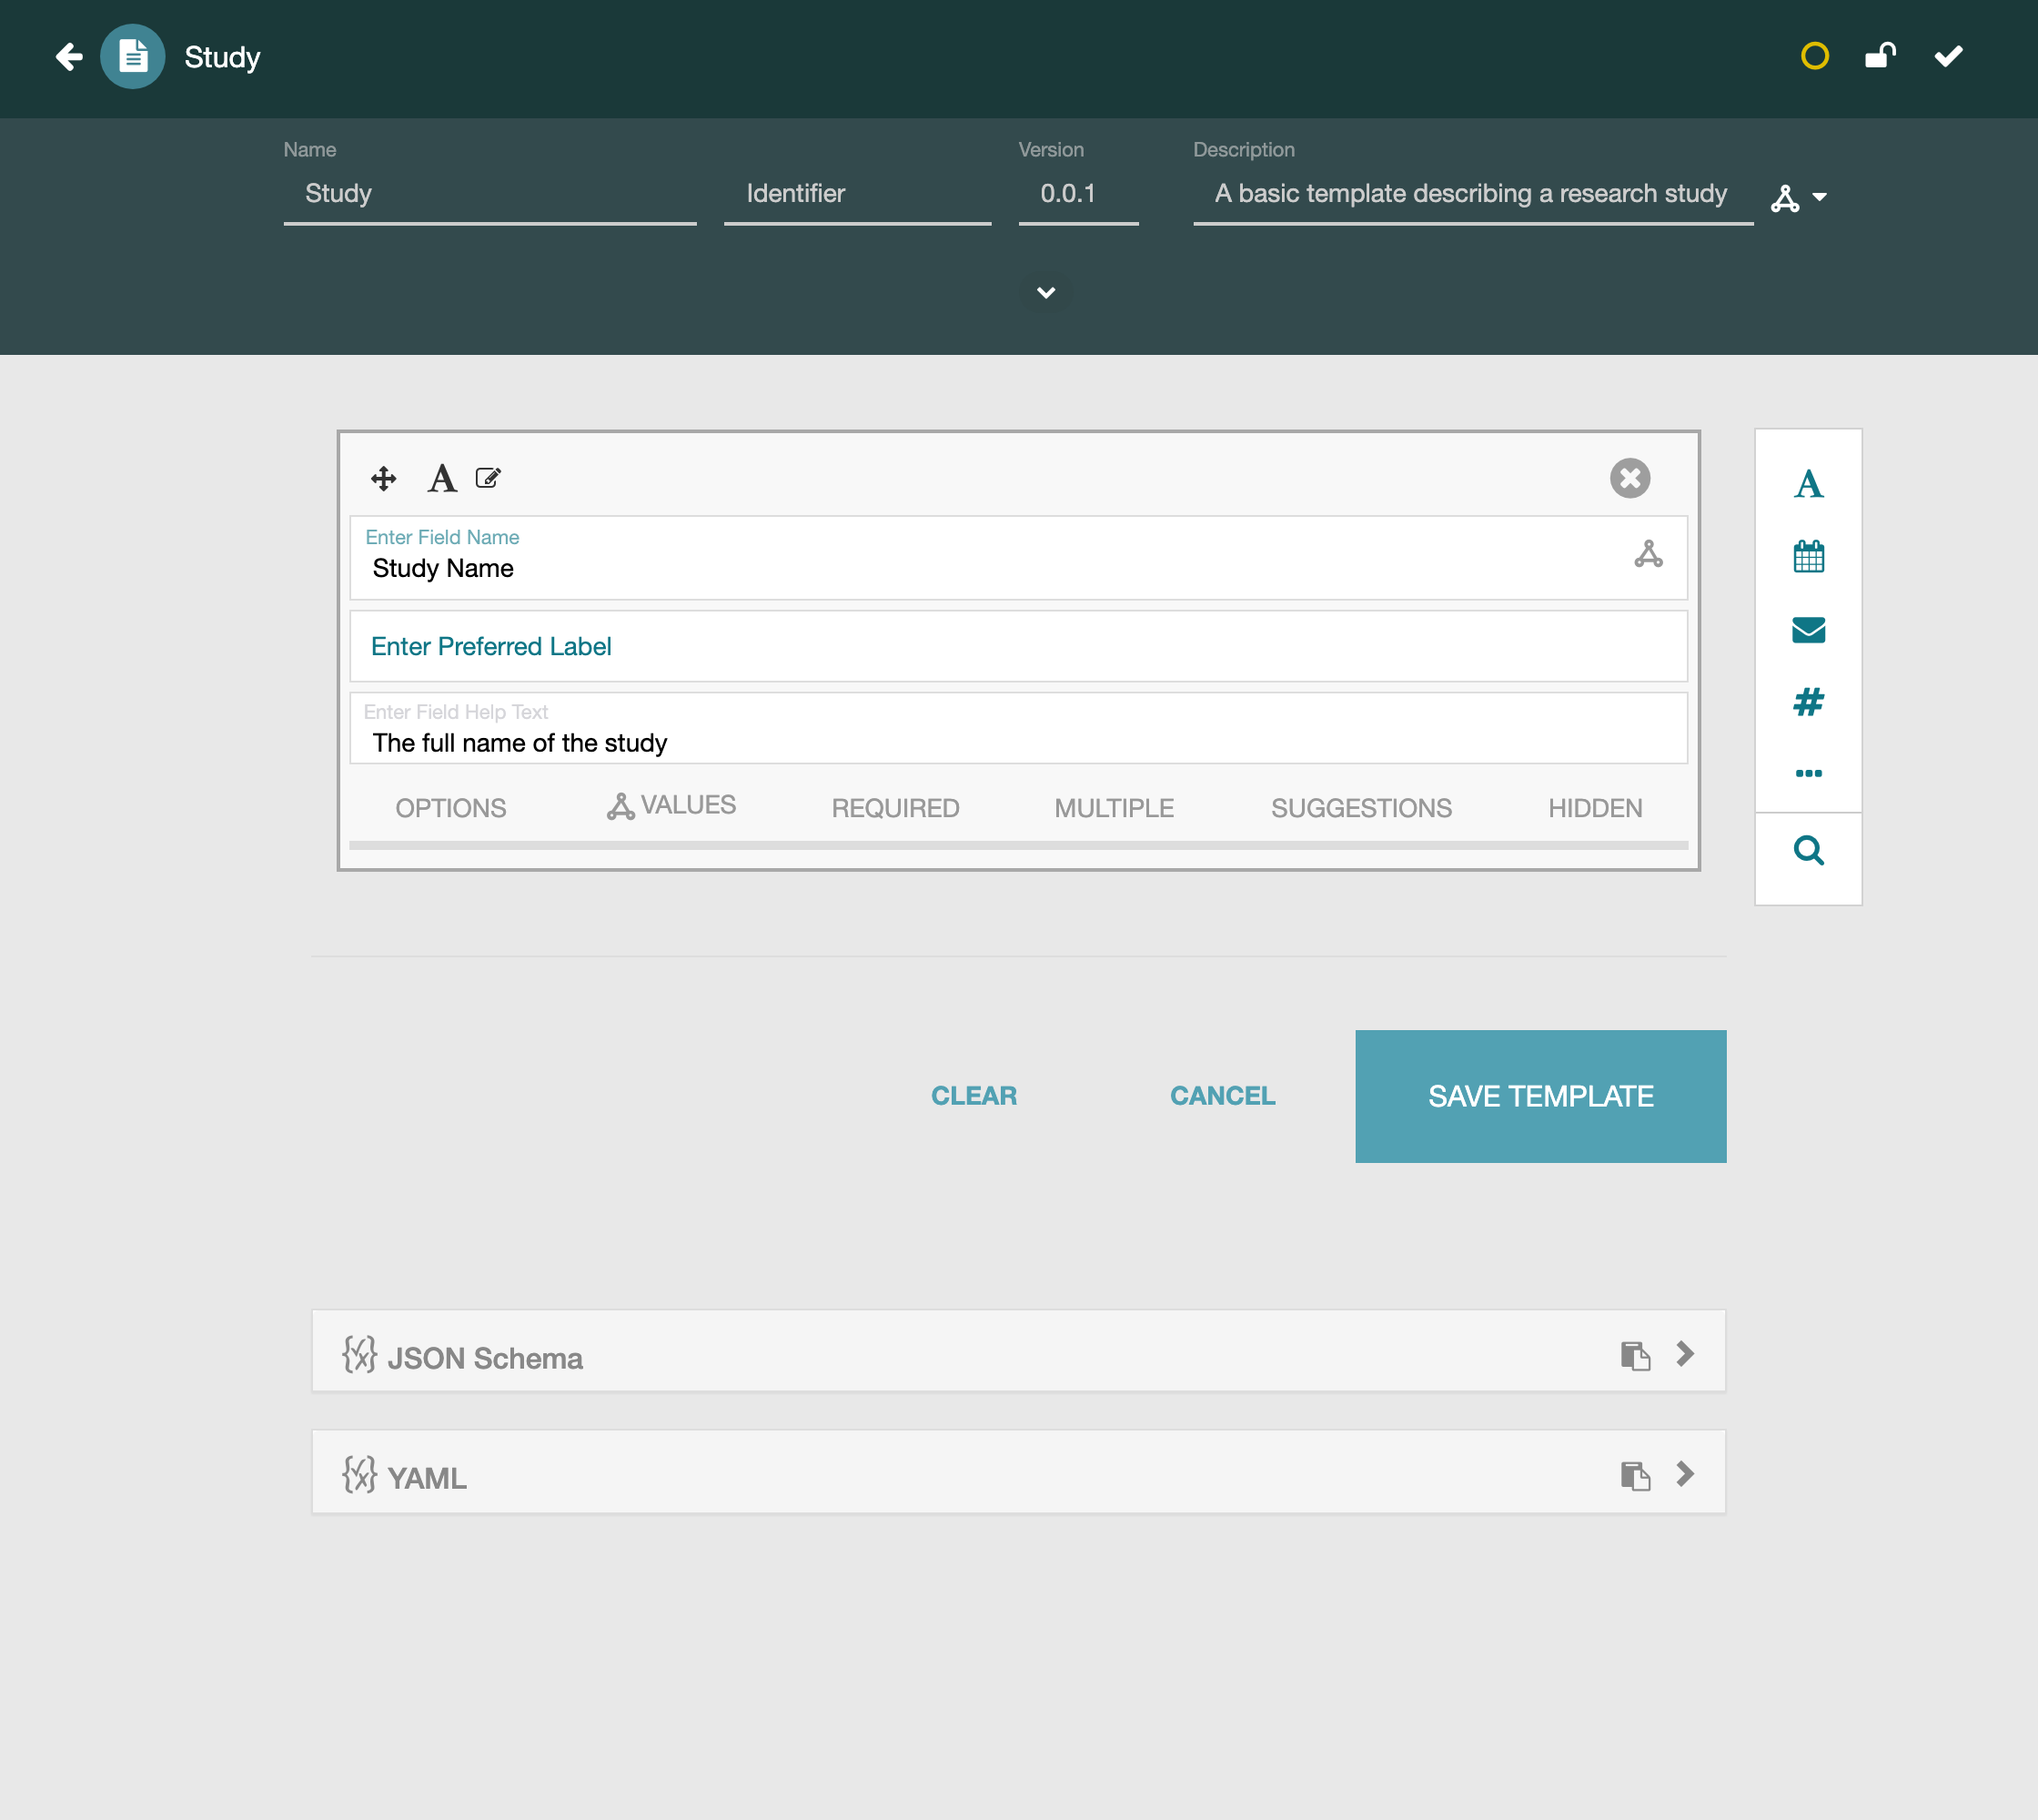Click the search magnifier icon in the sidebar
The height and width of the screenshot is (1820, 2038).
click(x=1808, y=851)
